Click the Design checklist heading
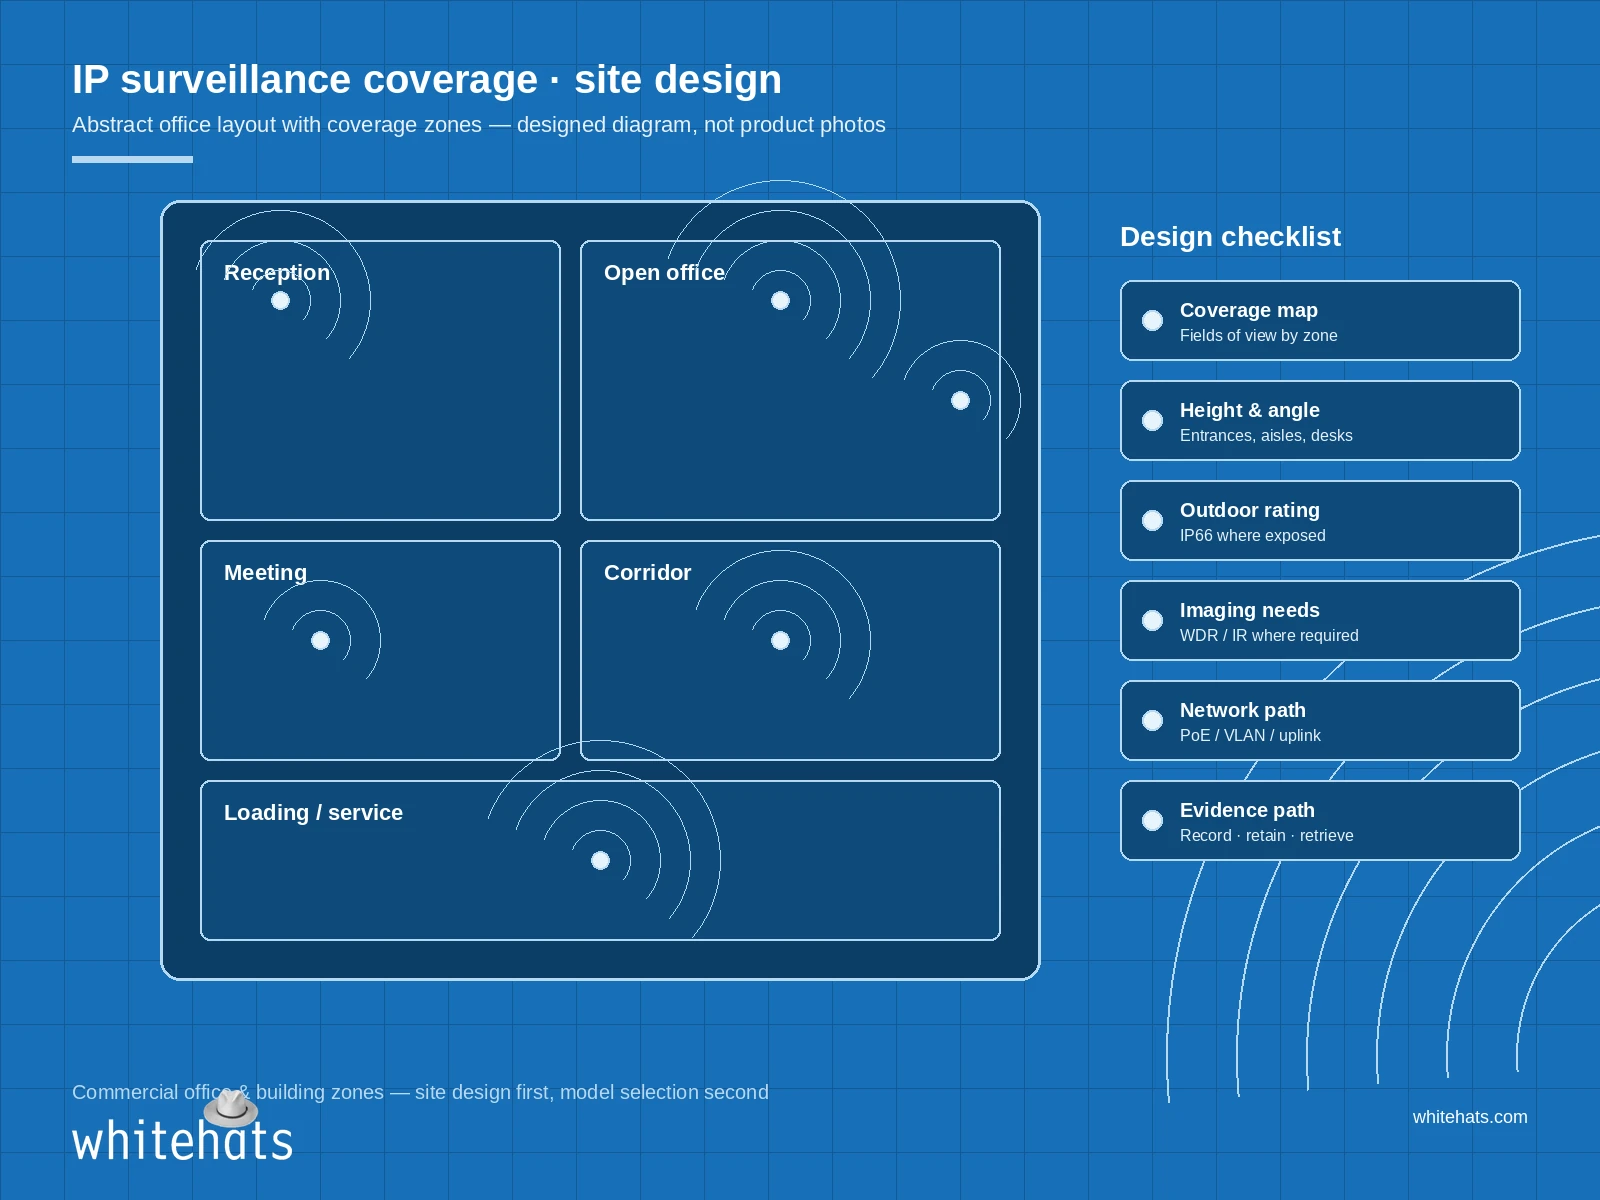 tap(1230, 236)
